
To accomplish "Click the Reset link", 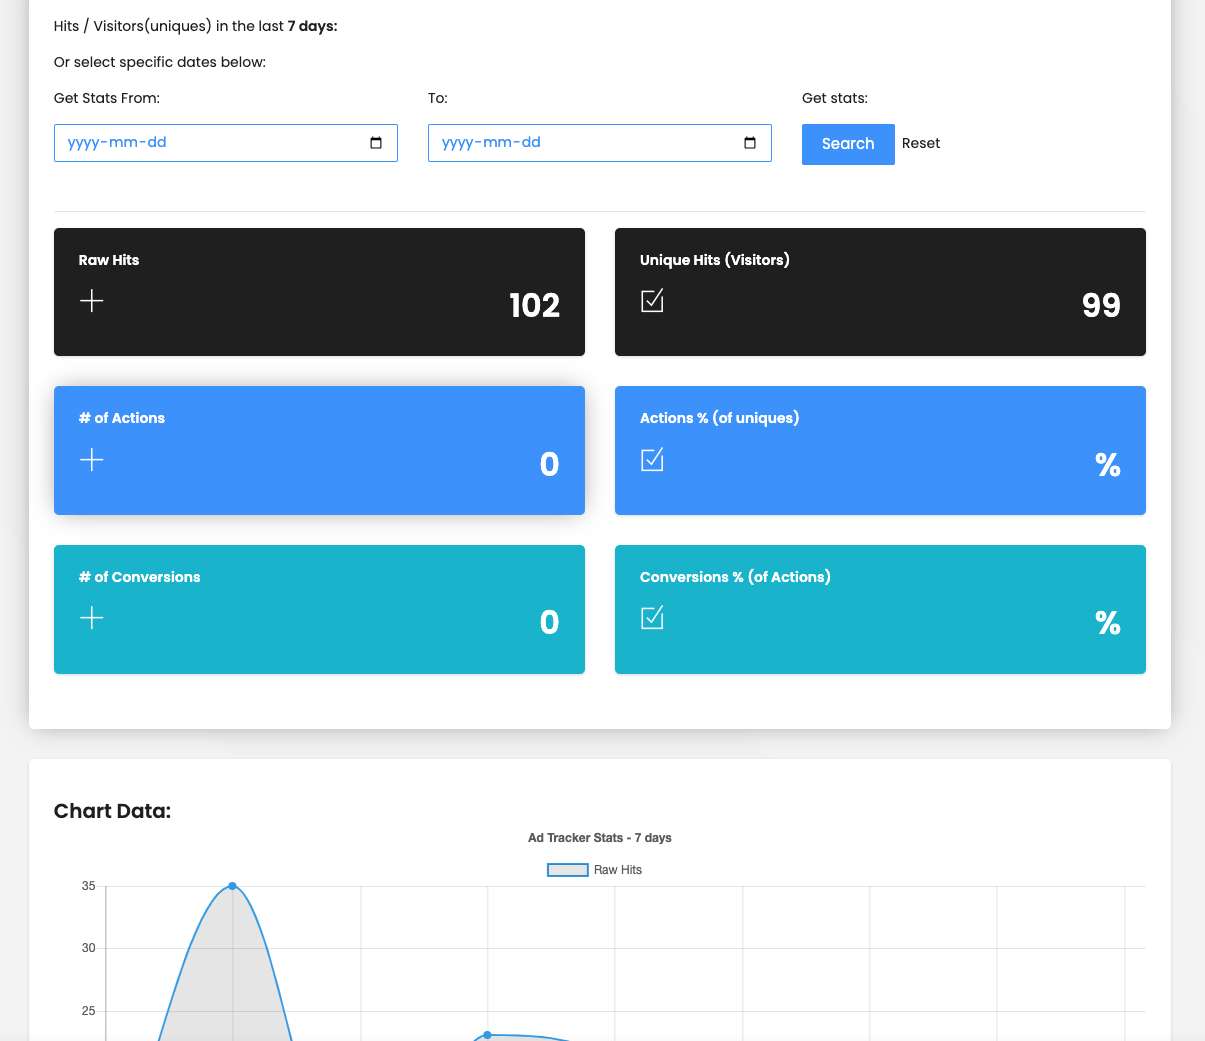I will (x=920, y=143).
